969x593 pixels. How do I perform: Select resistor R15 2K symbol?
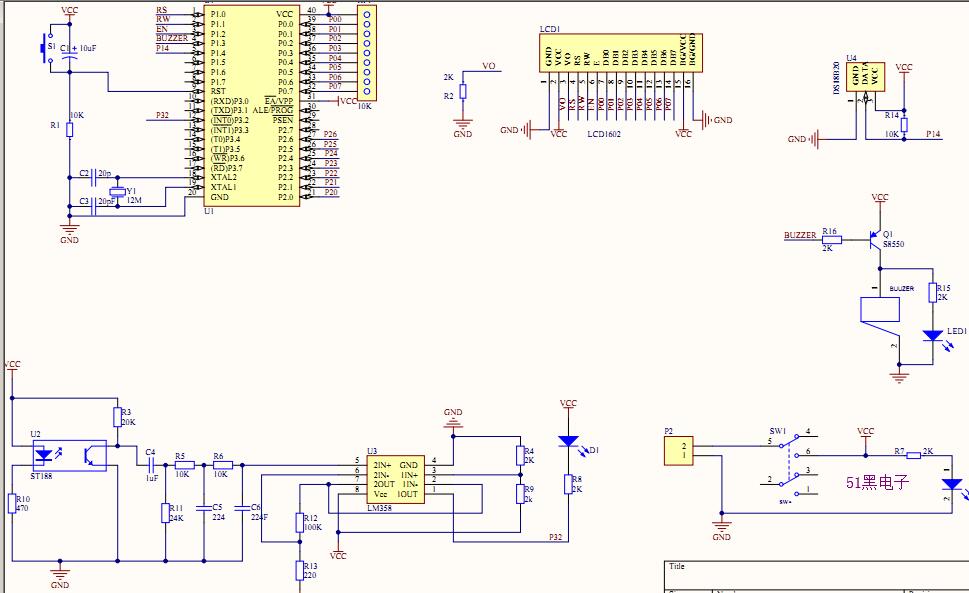tap(933, 293)
